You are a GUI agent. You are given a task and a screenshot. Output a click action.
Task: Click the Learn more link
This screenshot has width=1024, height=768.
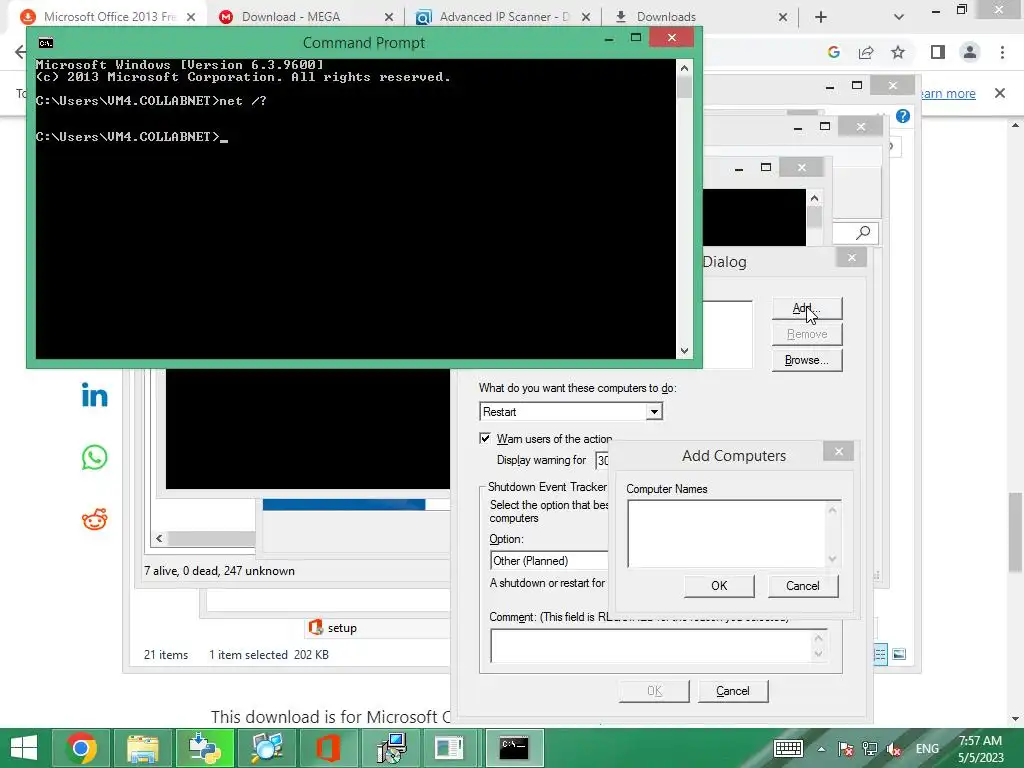(x=948, y=93)
